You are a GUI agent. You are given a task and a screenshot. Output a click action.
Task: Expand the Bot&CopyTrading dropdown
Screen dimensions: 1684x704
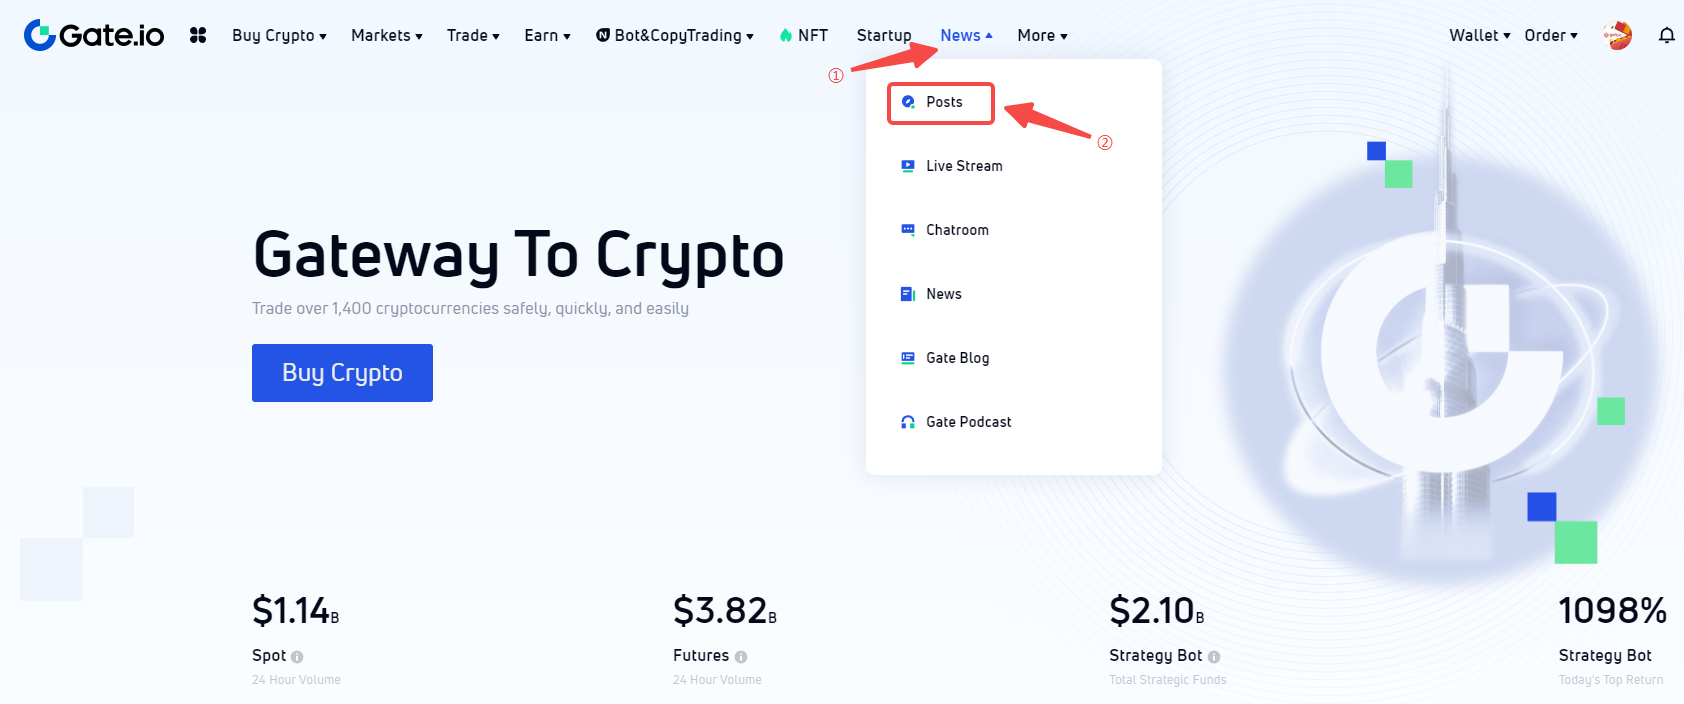point(675,35)
